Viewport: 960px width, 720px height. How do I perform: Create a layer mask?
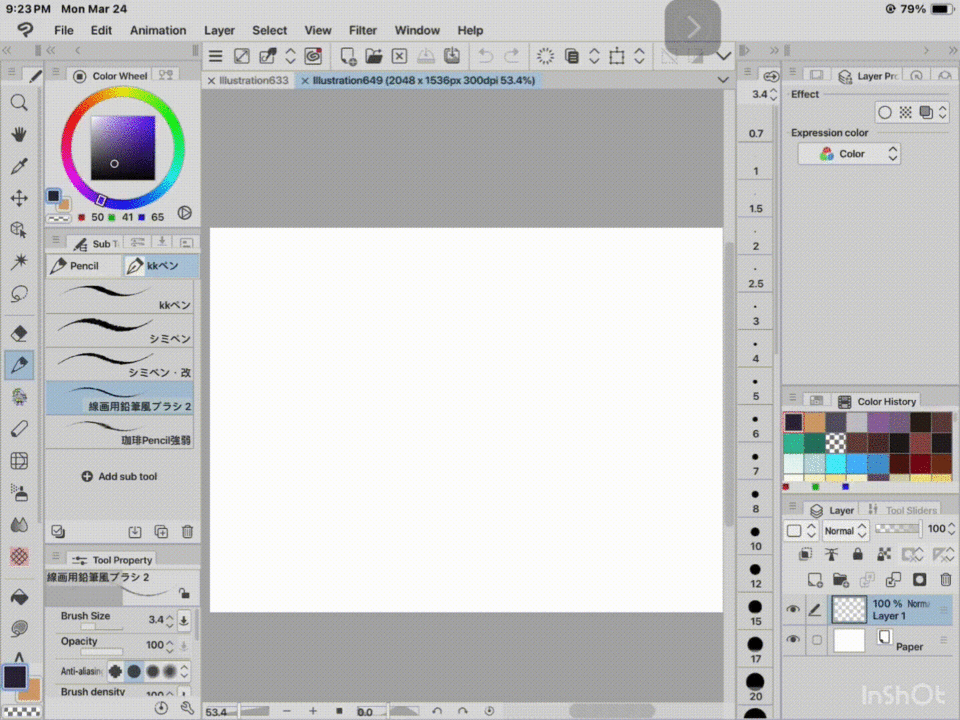pos(919,580)
